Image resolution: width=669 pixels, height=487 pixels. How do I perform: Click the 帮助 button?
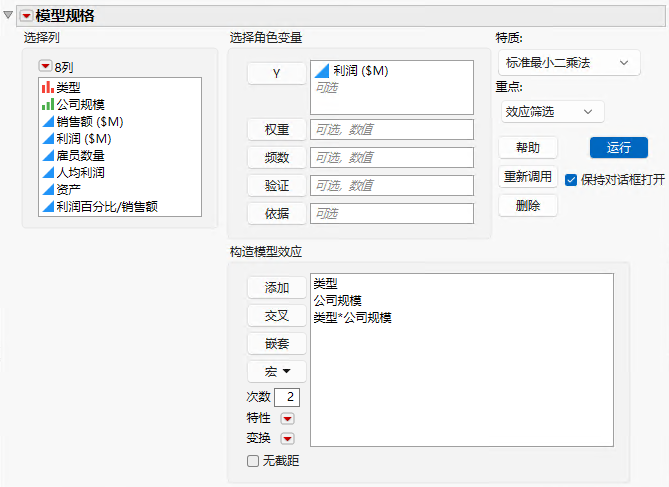coord(528,148)
